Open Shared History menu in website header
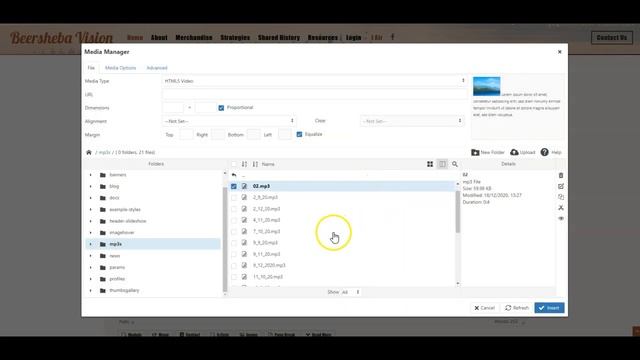640x360 pixels. [279, 38]
